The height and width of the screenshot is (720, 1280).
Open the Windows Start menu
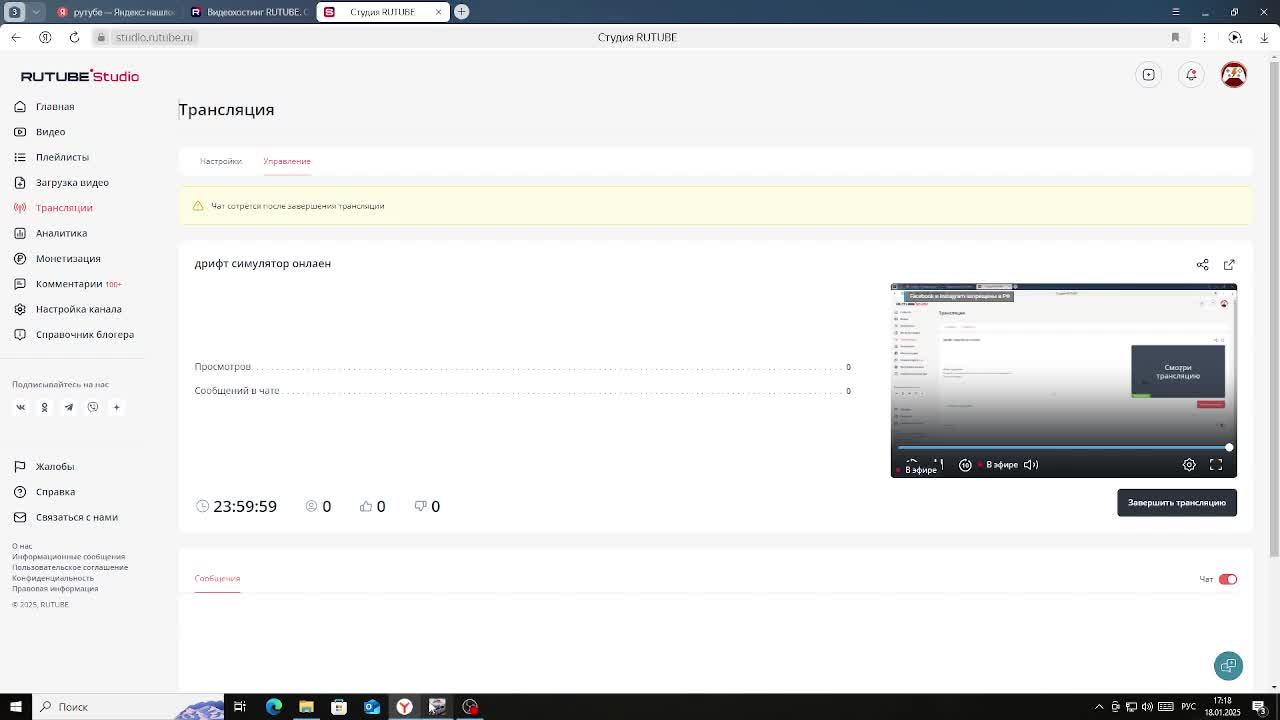point(15,707)
